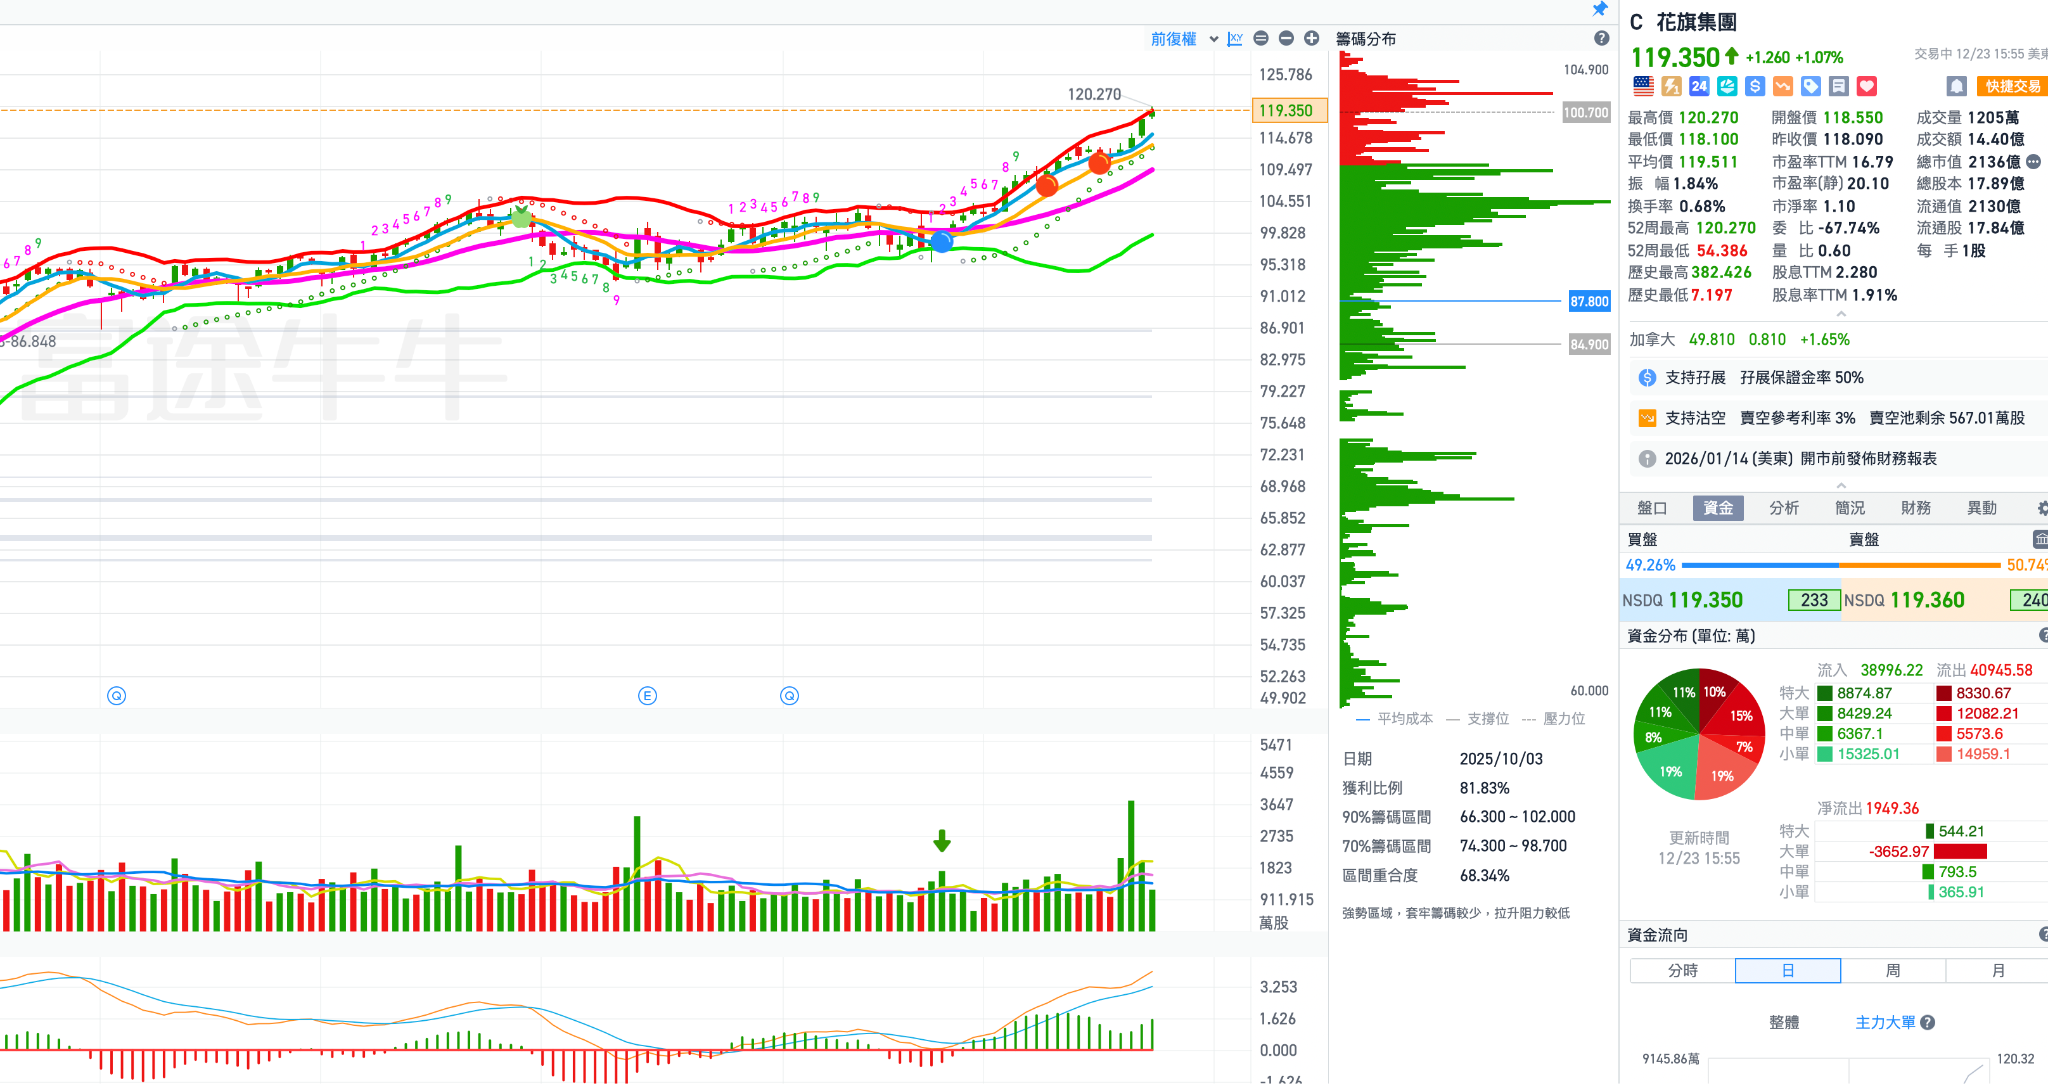Switch to the 財務 tab
Screen dimensions: 2048x1084
(1915, 508)
